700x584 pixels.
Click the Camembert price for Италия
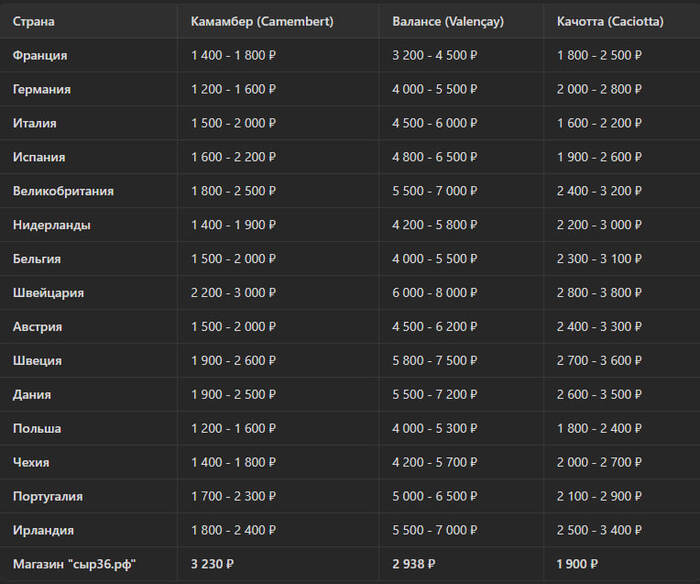coord(233,123)
